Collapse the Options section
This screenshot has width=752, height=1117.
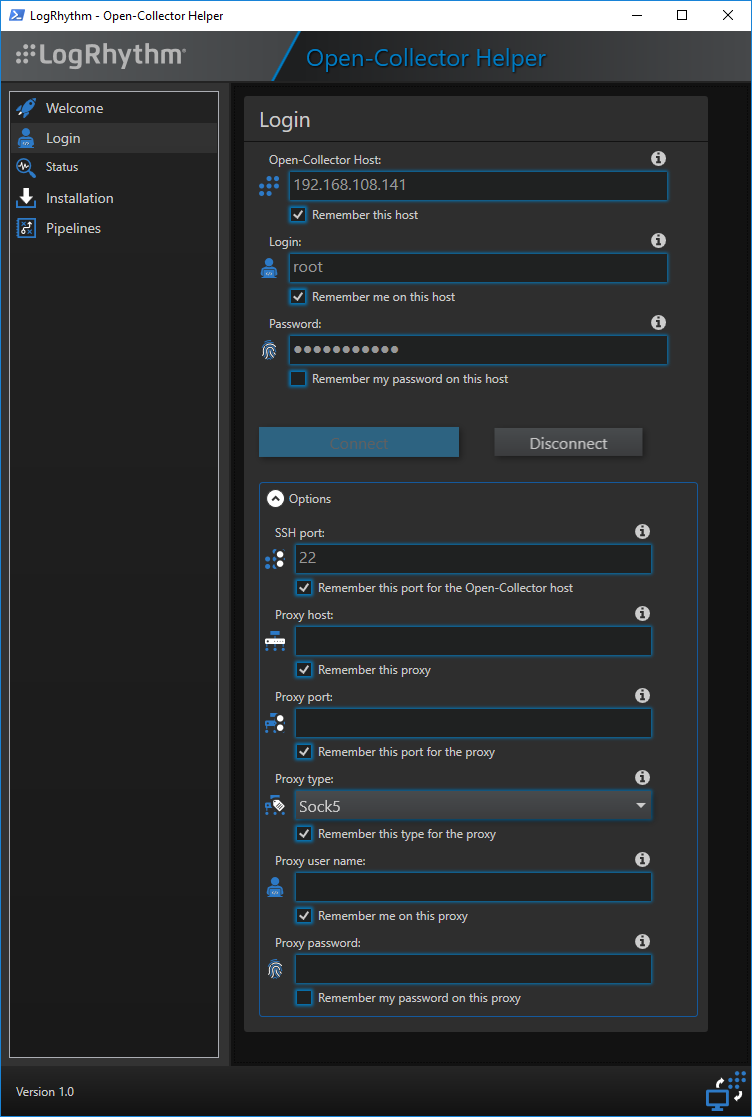(275, 499)
